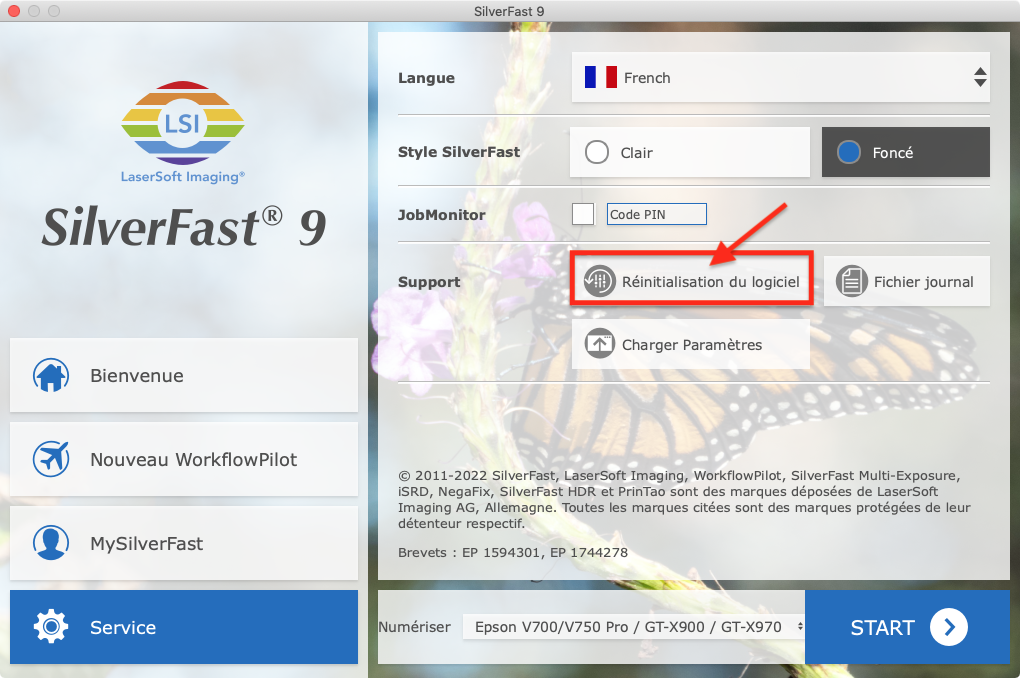Open the Fichier journal button

click(907, 281)
